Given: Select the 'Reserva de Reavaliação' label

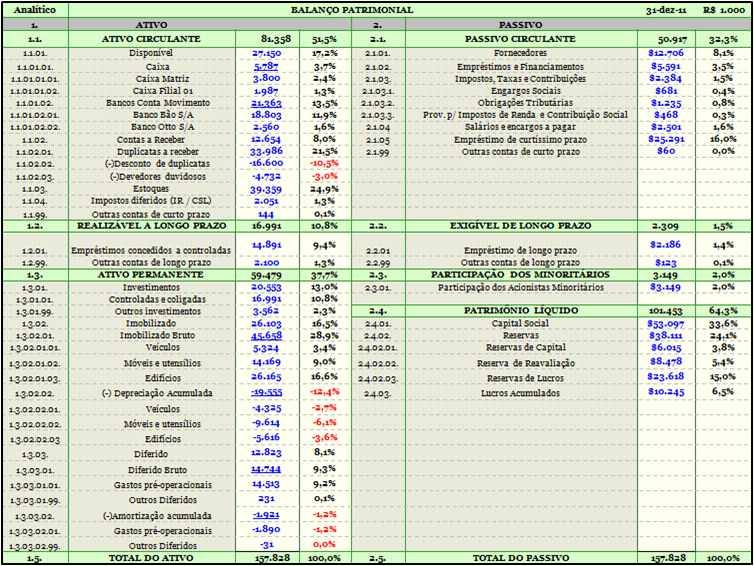Looking at the screenshot, I should pyautogui.click(x=526, y=363).
